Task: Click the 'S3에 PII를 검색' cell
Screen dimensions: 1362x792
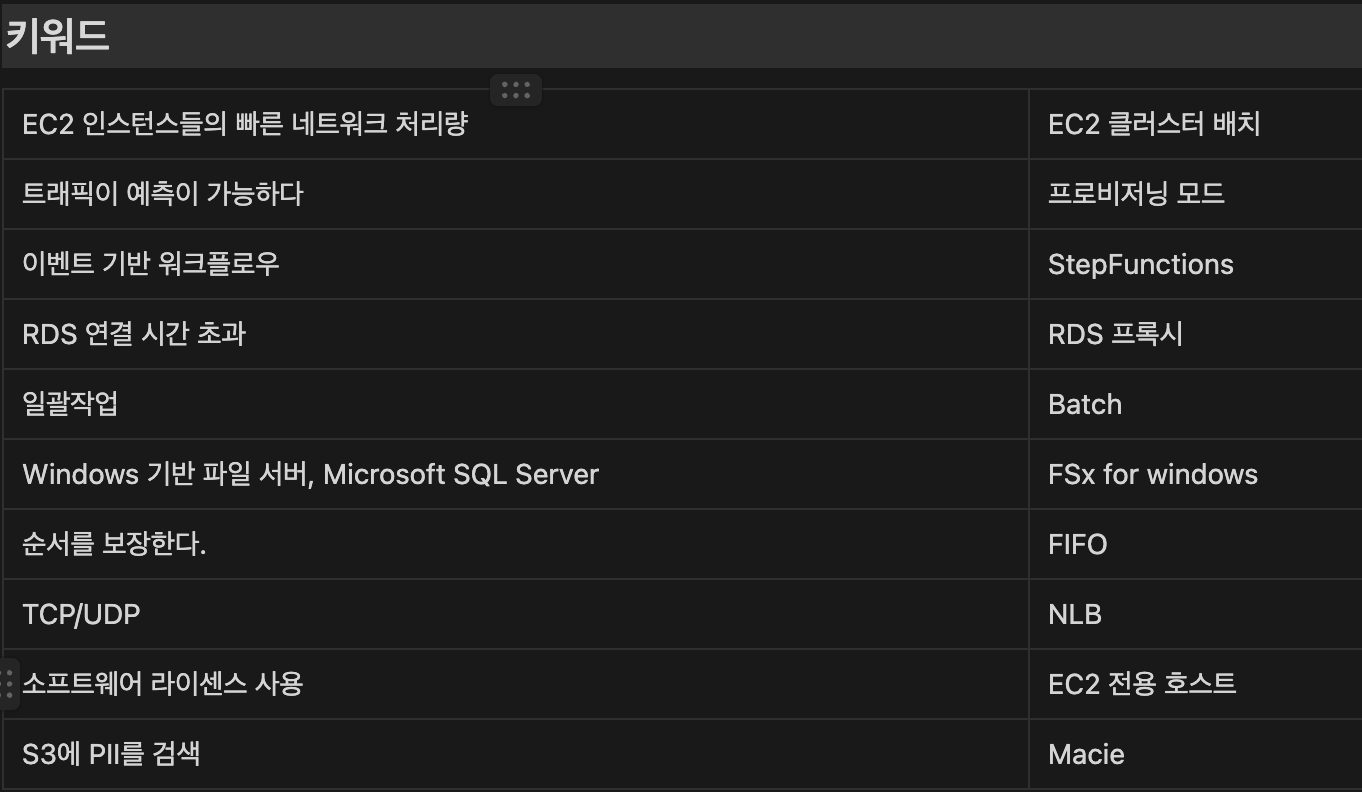Action: point(516,754)
